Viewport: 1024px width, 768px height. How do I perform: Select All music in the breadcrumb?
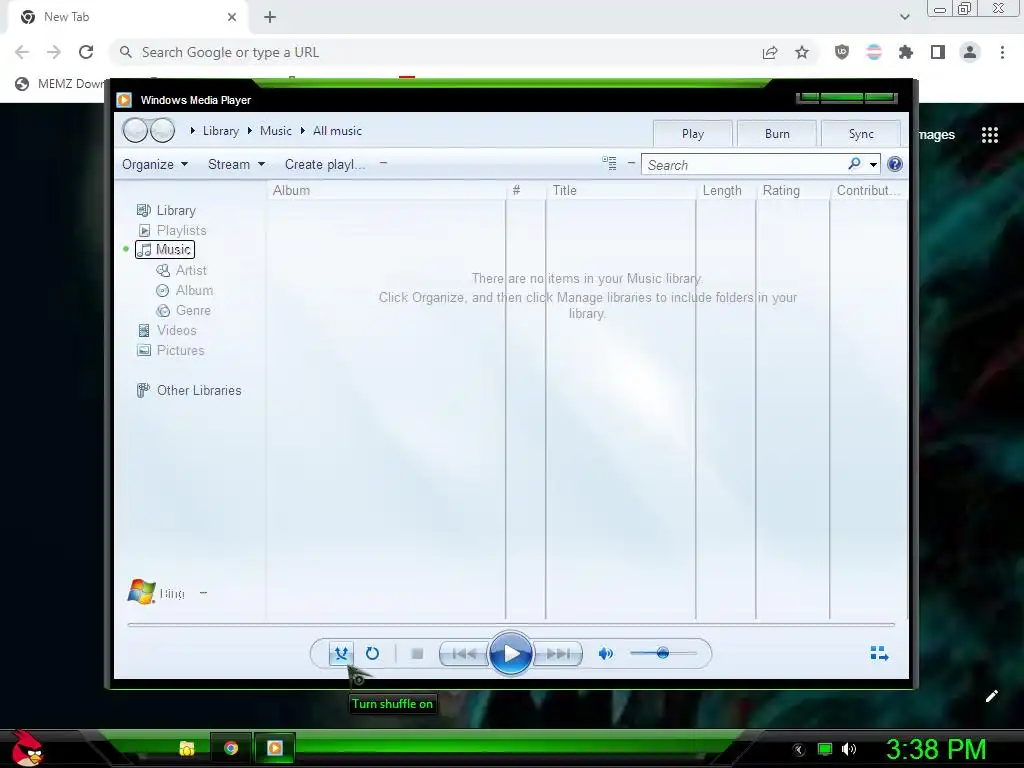pyautogui.click(x=337, y=131)
